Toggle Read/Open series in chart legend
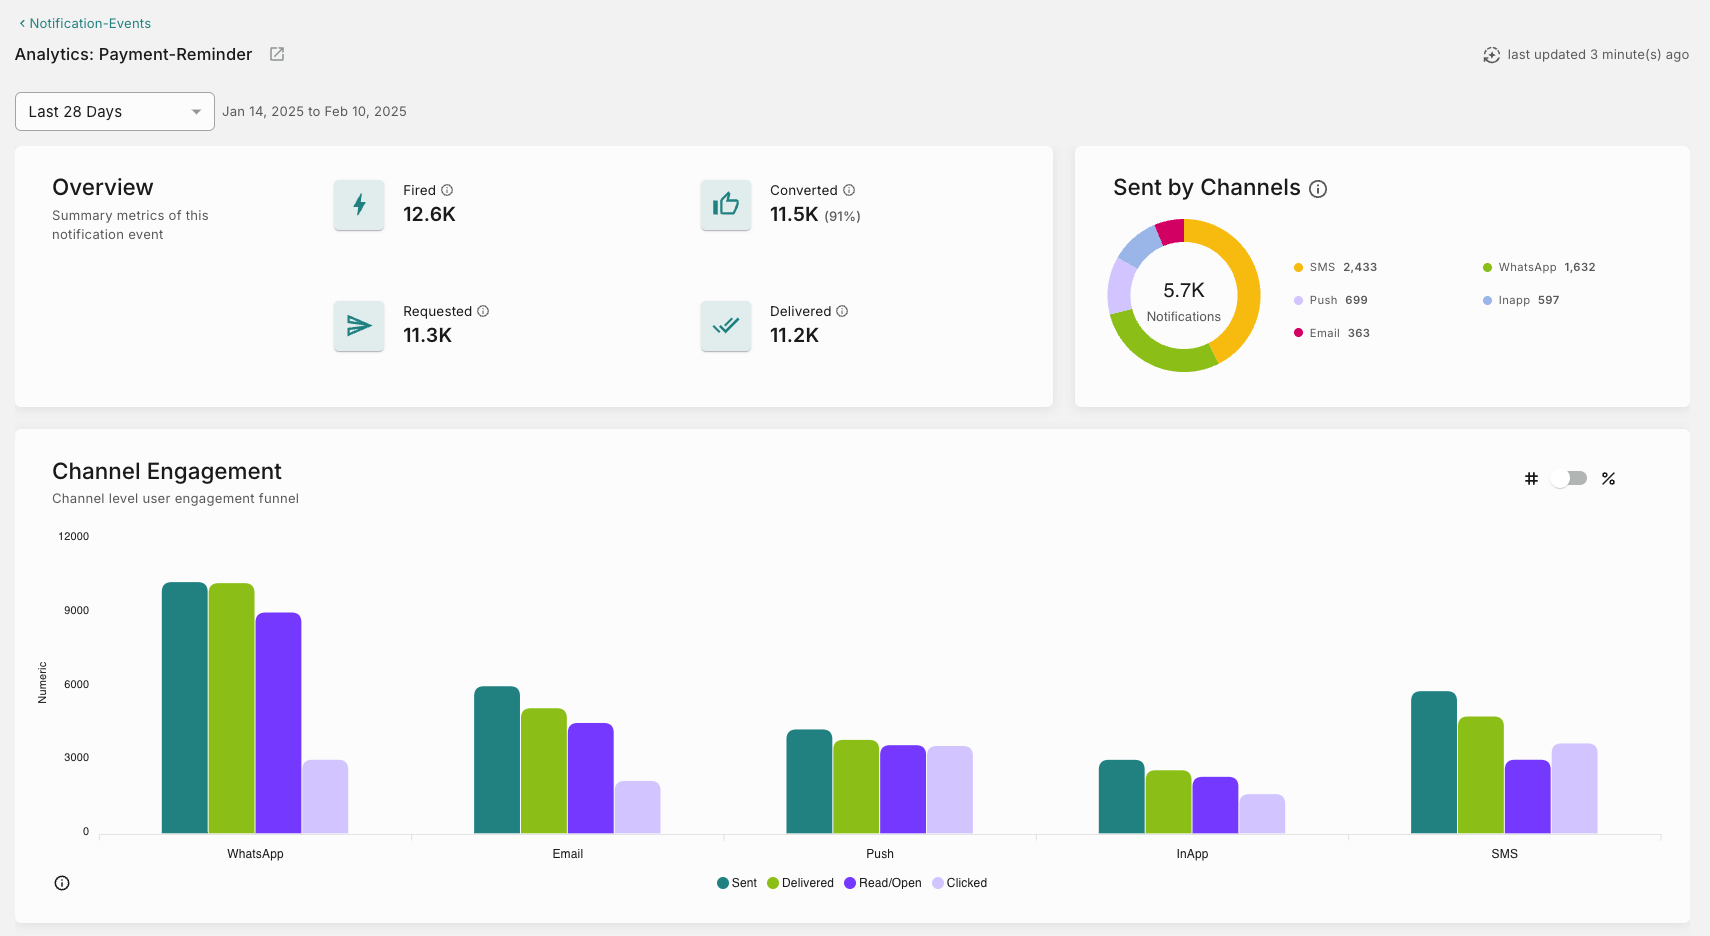 tap(883, 883)
